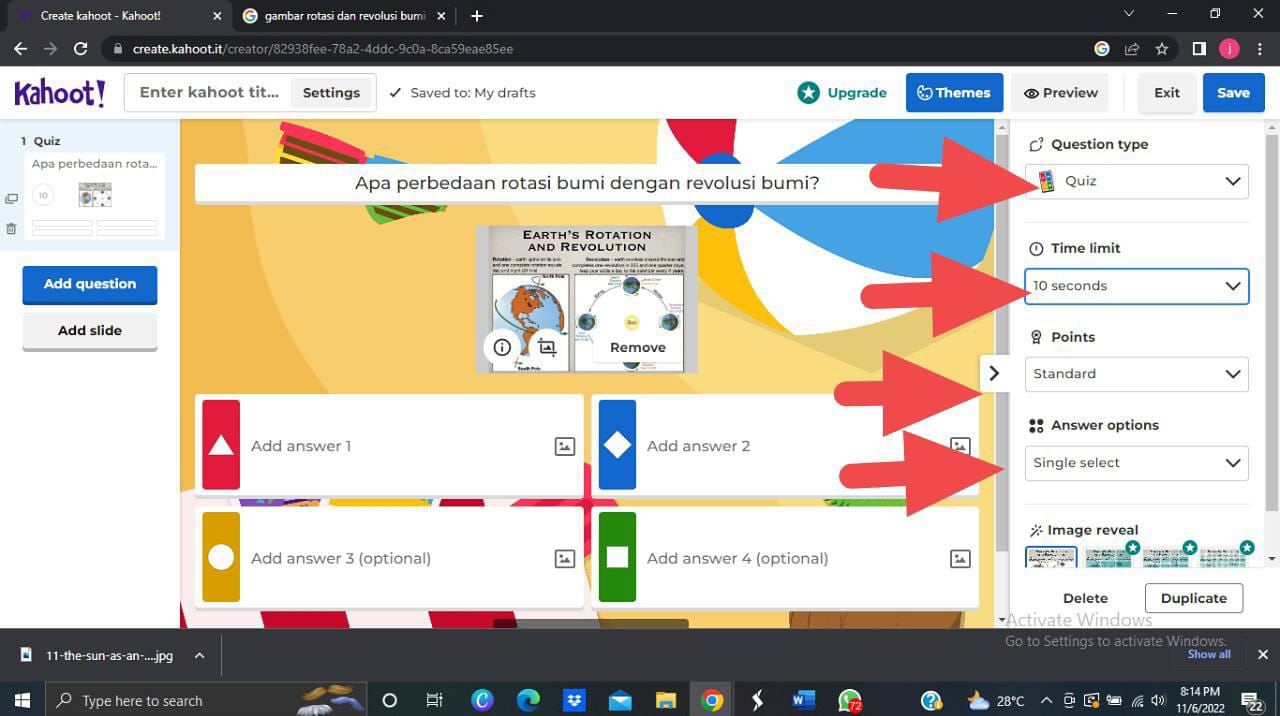Click the Kahoot! logo
The height and width of the screenshot is (716, 1280).
pos(60,93)
